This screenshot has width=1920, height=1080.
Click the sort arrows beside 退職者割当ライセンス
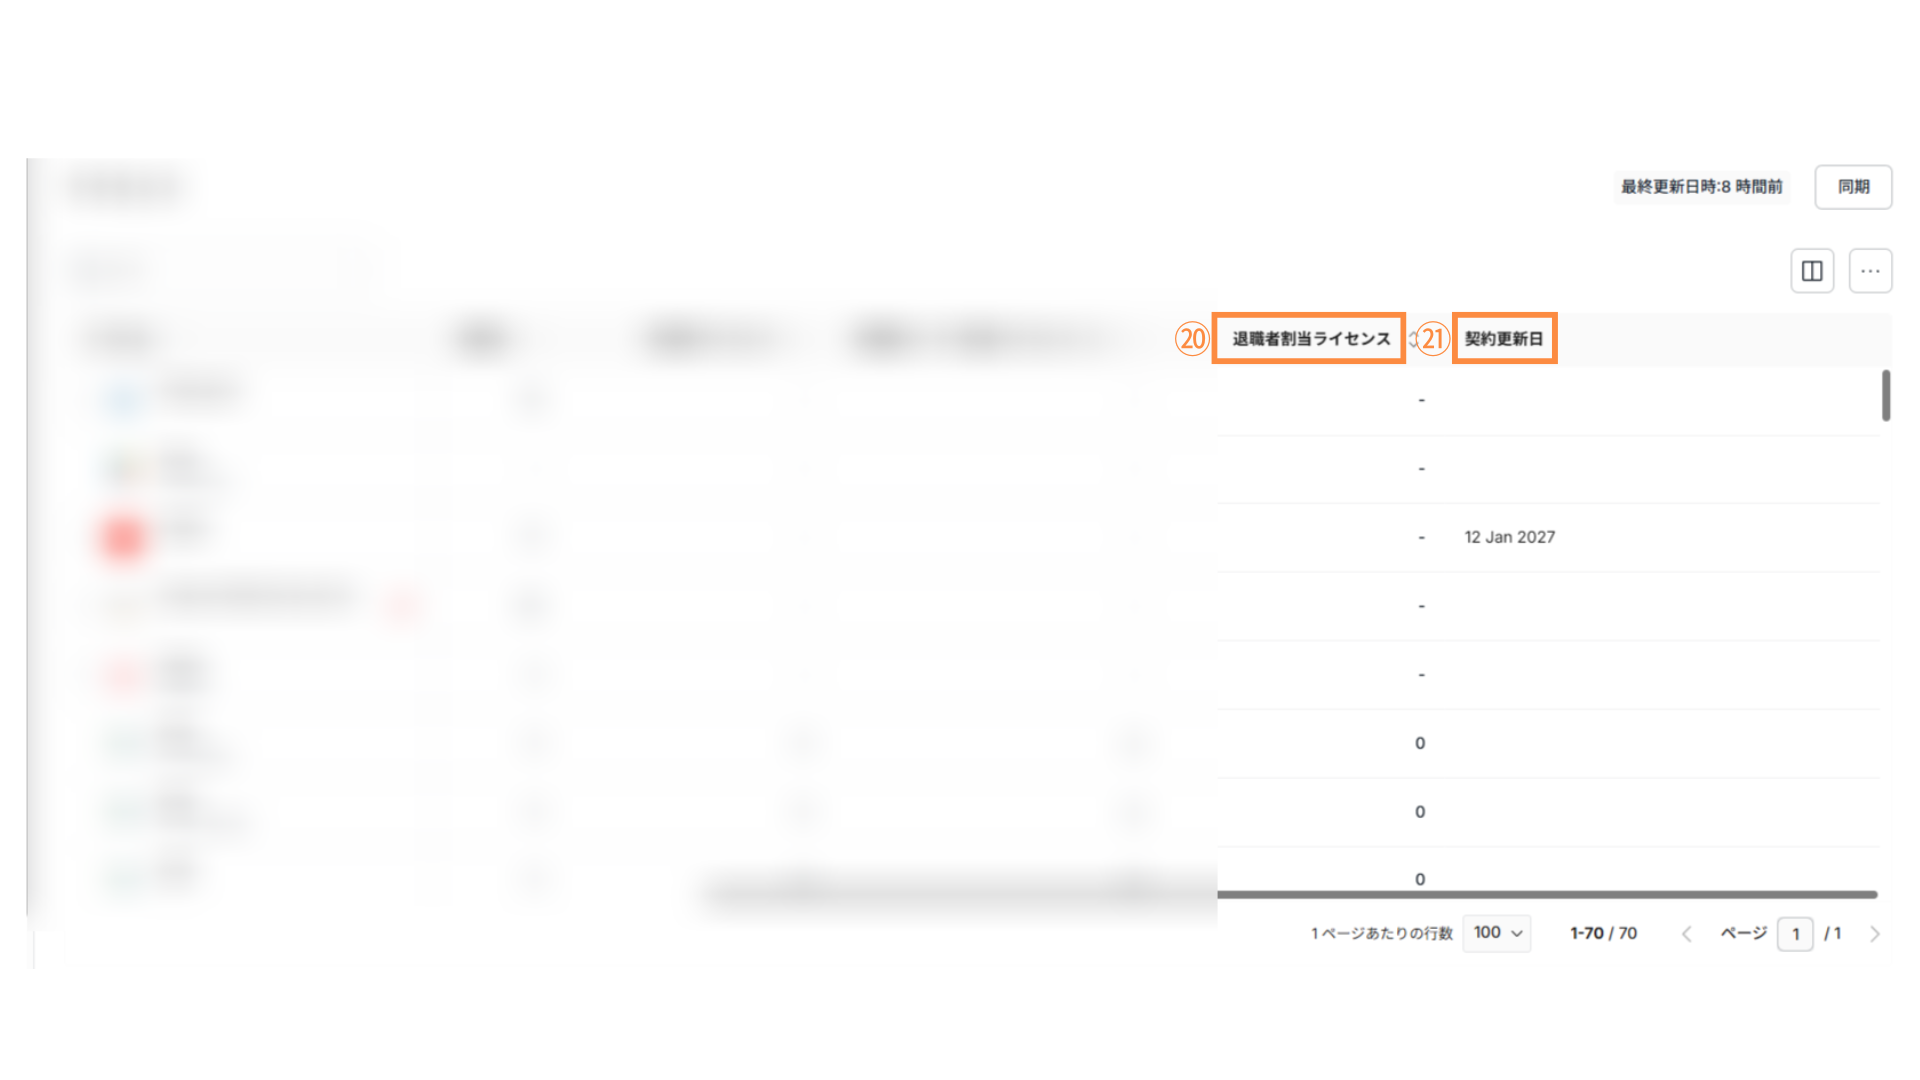[1411, 339]
